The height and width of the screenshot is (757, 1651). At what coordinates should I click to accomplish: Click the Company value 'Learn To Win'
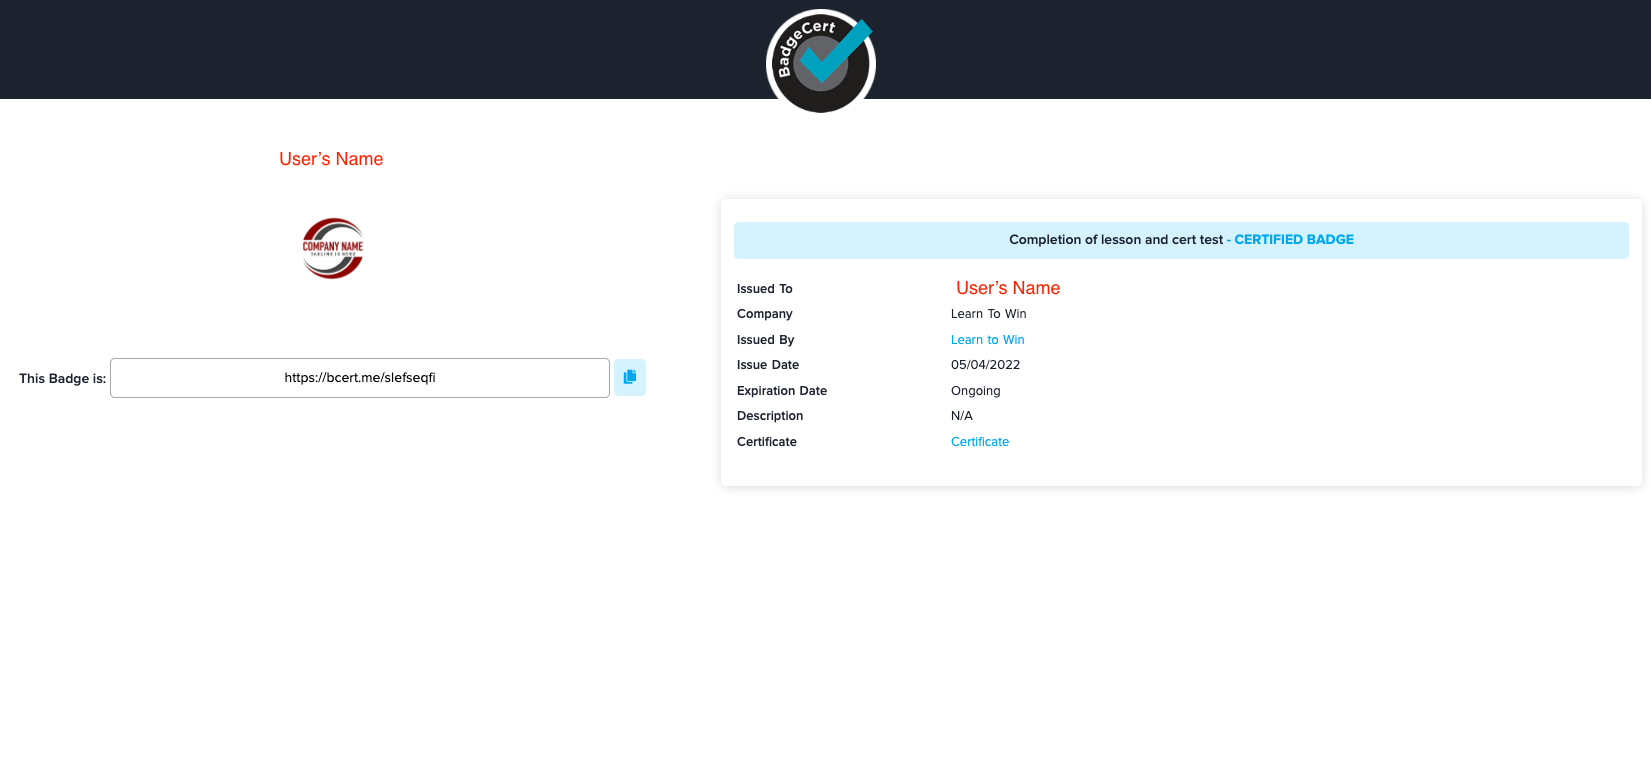tap(988, 314)
